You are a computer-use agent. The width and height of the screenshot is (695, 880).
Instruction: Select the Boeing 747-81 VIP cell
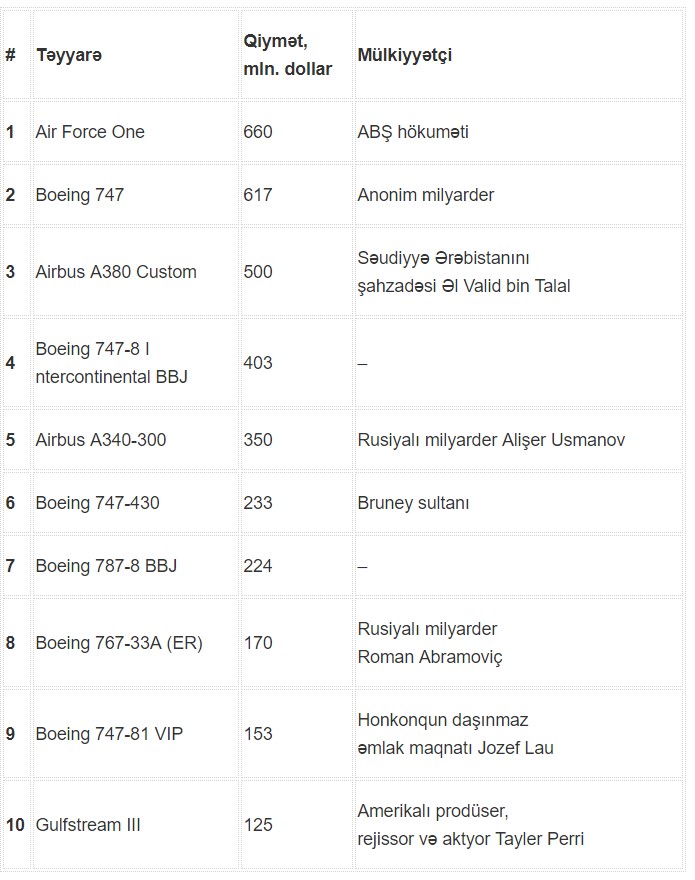(x=109, y=734)
